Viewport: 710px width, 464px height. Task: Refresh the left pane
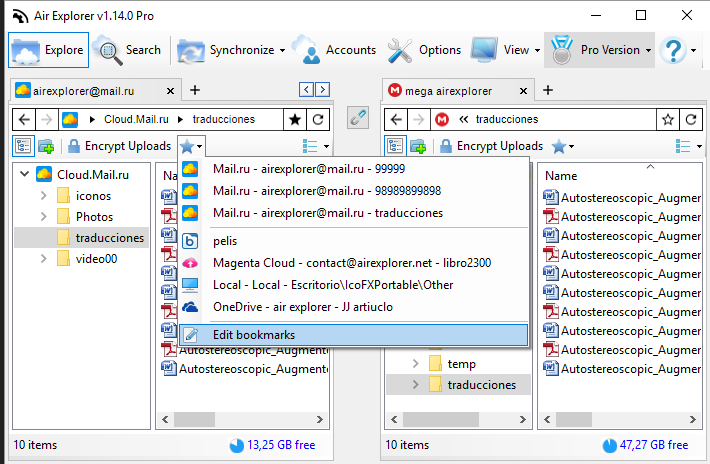click(318, 120)
